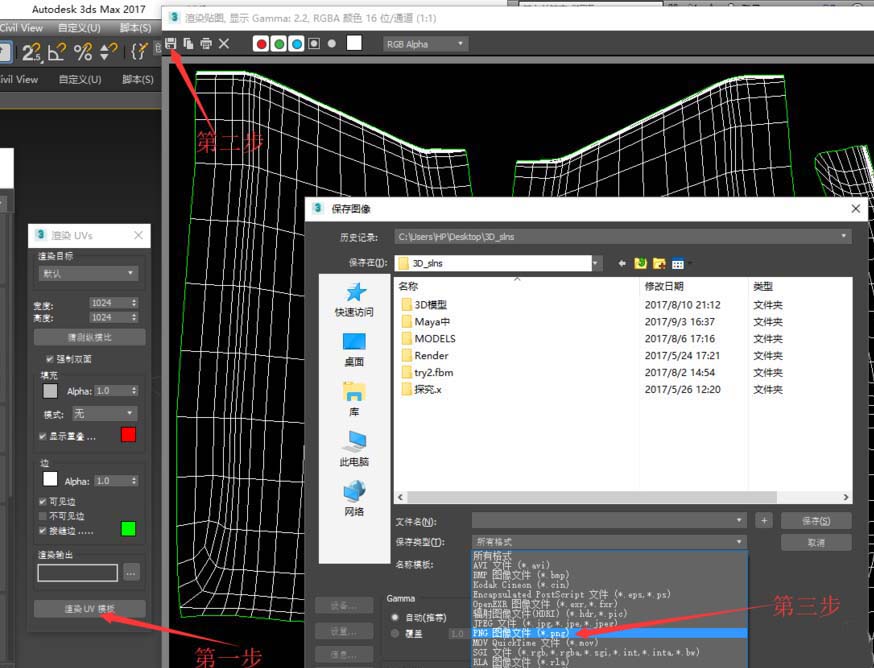Open the 渲染目标 默认 dropdown
Viewport: 874px width, 668px height.
(88, 273)
